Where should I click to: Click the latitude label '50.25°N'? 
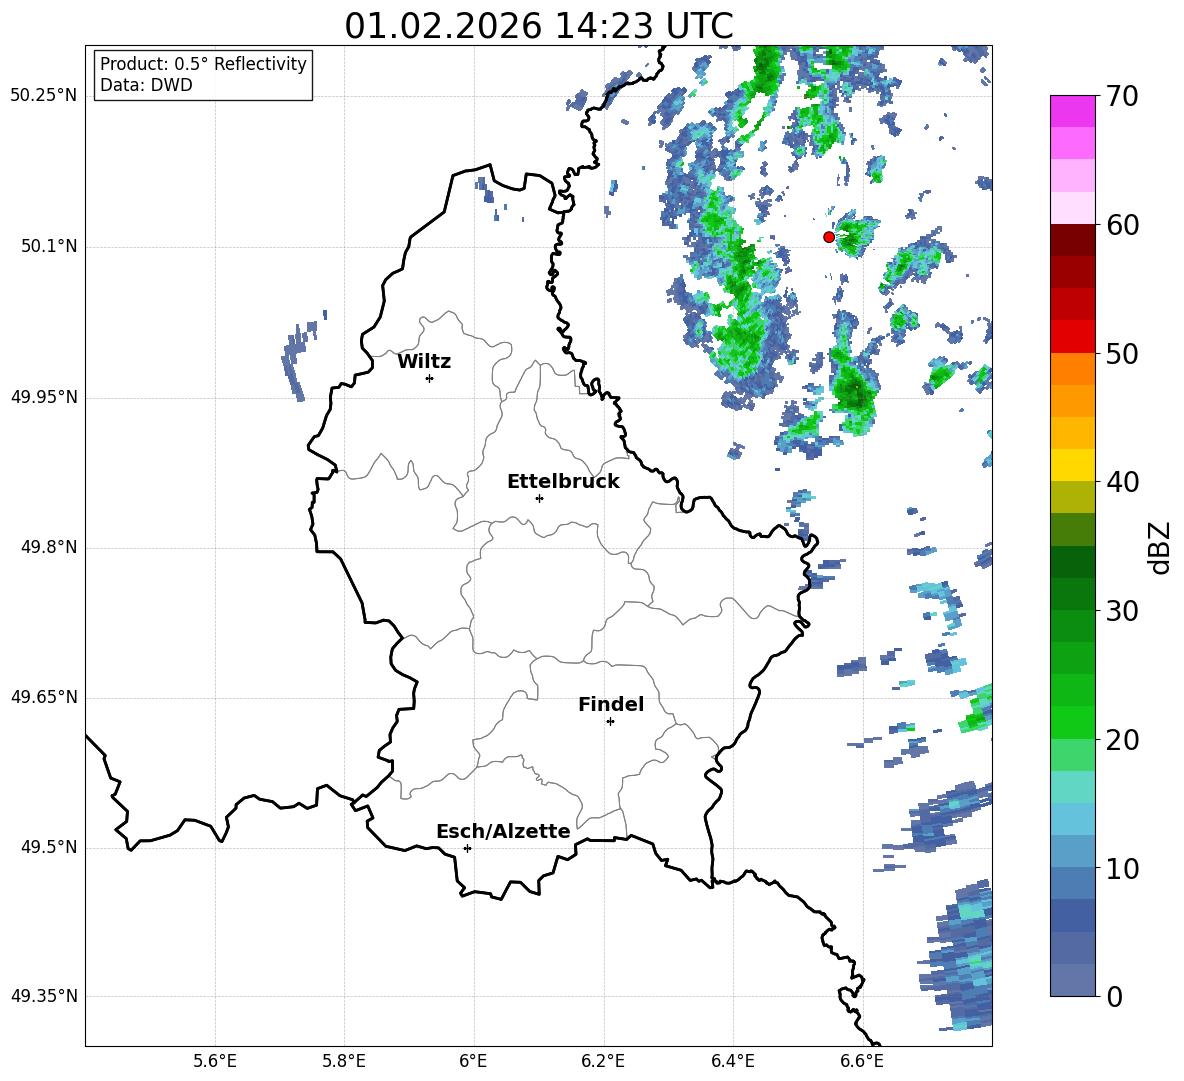(x=44, y=96)
